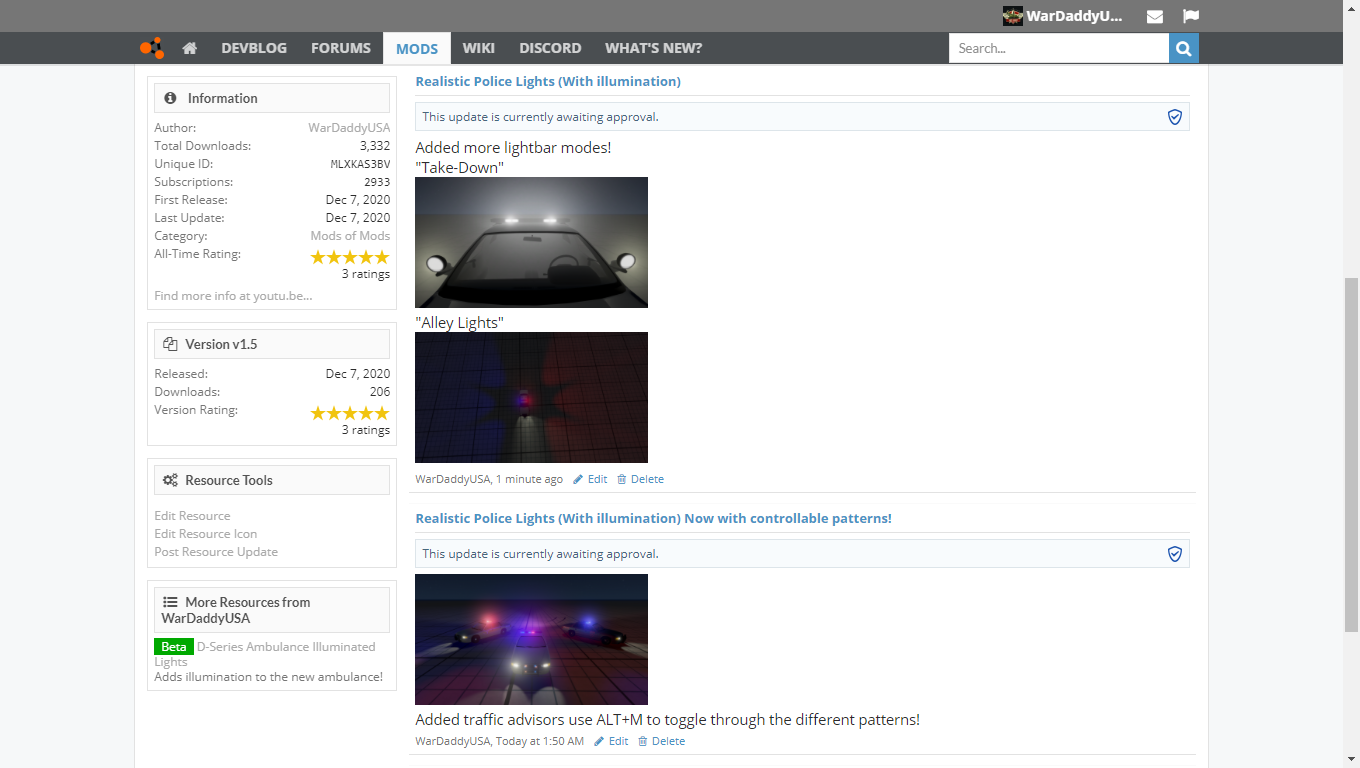Viewport: 1360px width, 768px height.
Task: Click Post Resource Update link
Action: click(216, 552)
